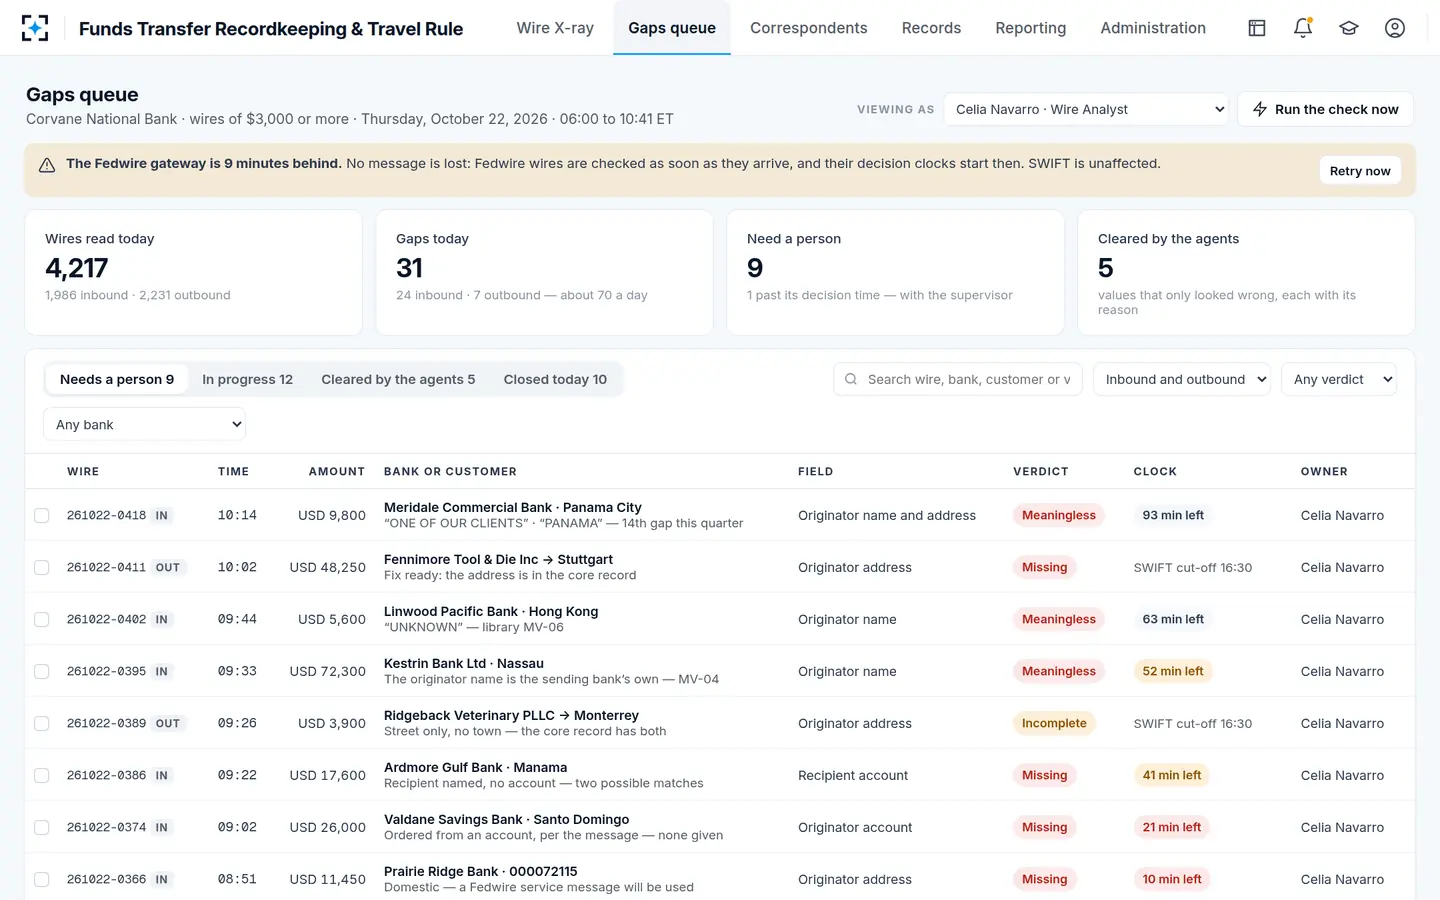
Task: Open the layout panel icon in header
Action: (1257, 28)
